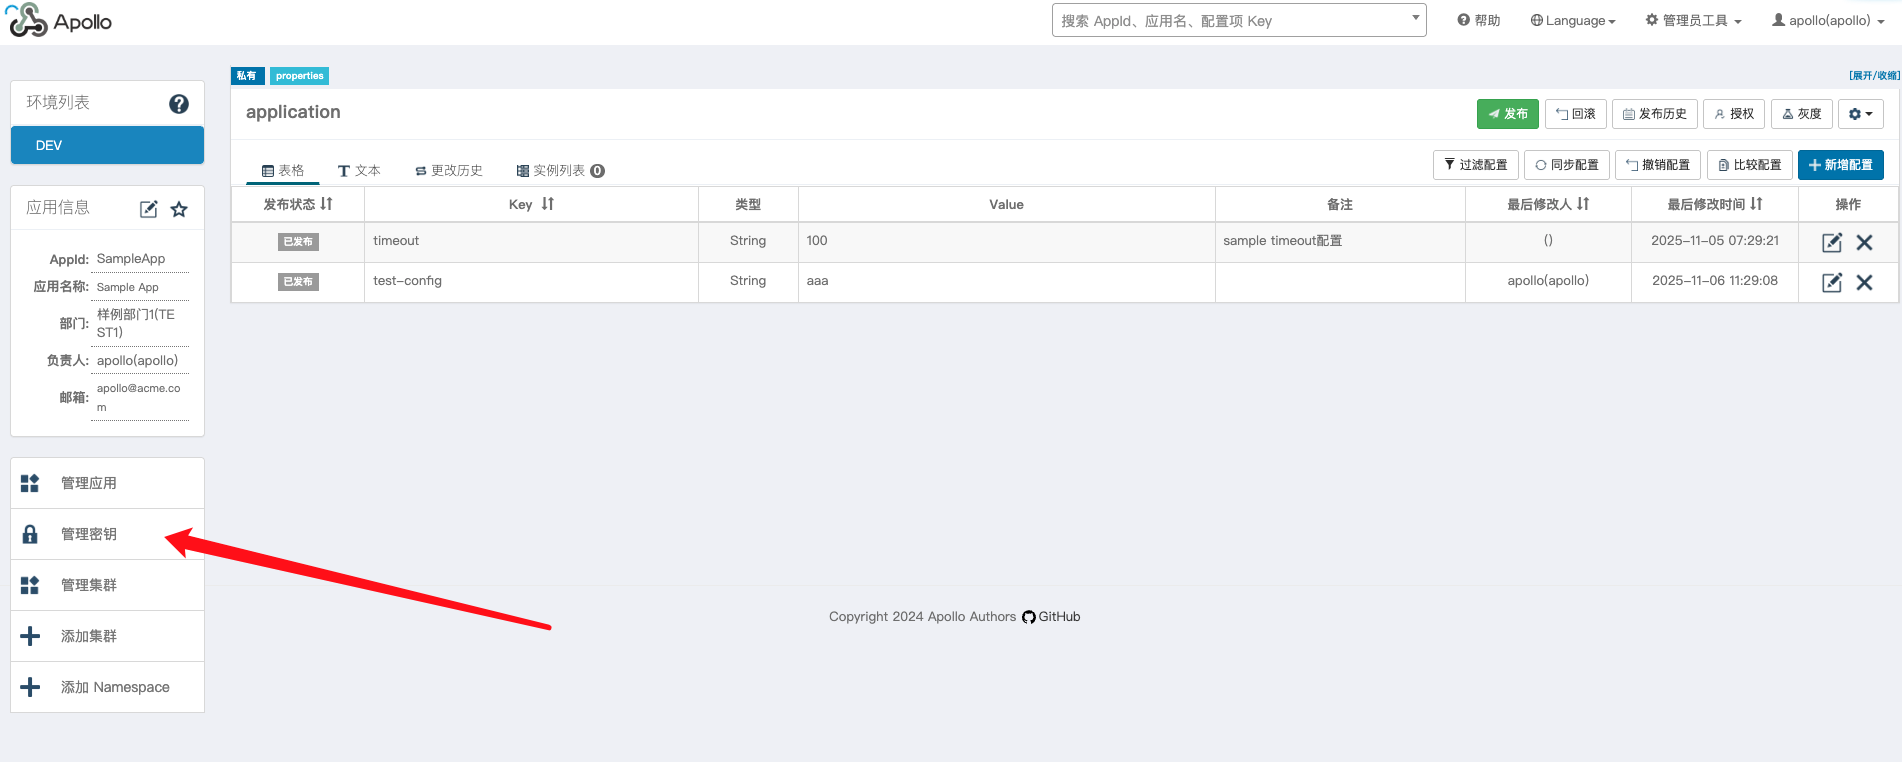This screenshot has height=762, width=1902.
Task: Open Language dropdown menu
Action: (x=1573, y=20)
